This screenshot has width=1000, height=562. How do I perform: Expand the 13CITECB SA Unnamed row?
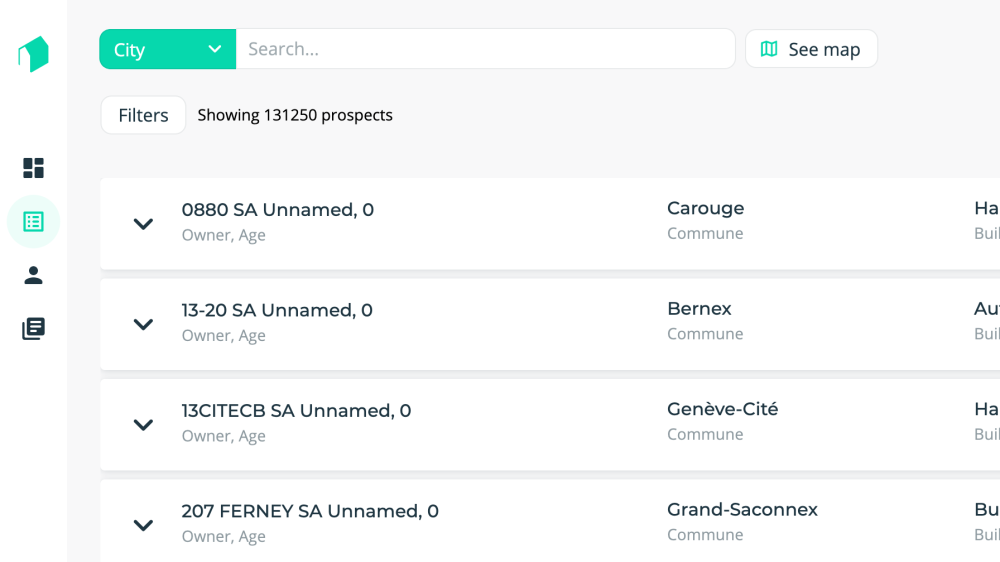click(x=143, y=425)
